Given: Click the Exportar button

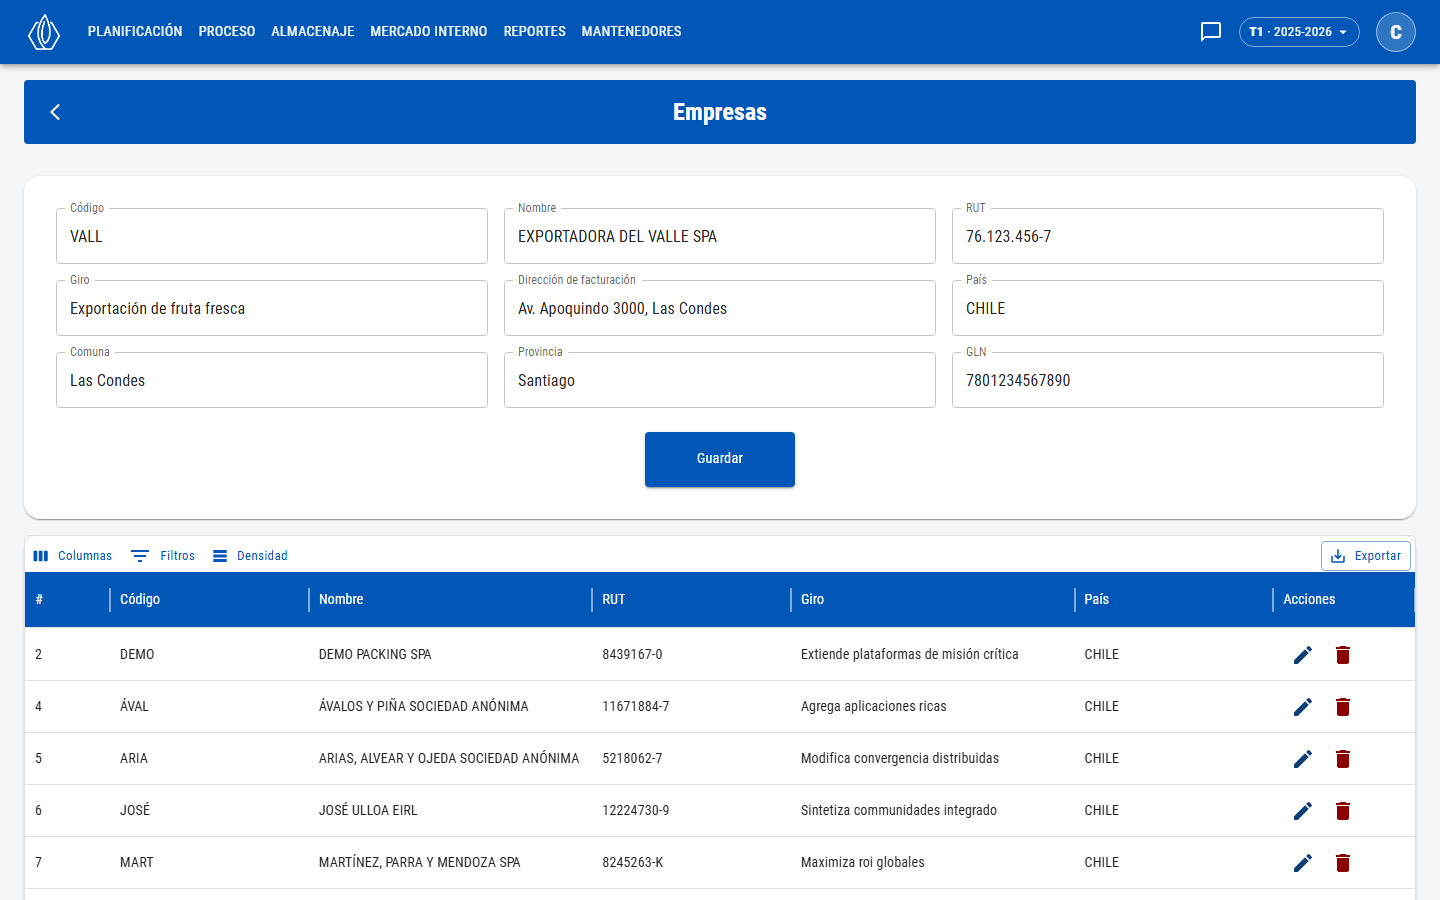Looking at the screenshot, I should (x=1366, y=556).
